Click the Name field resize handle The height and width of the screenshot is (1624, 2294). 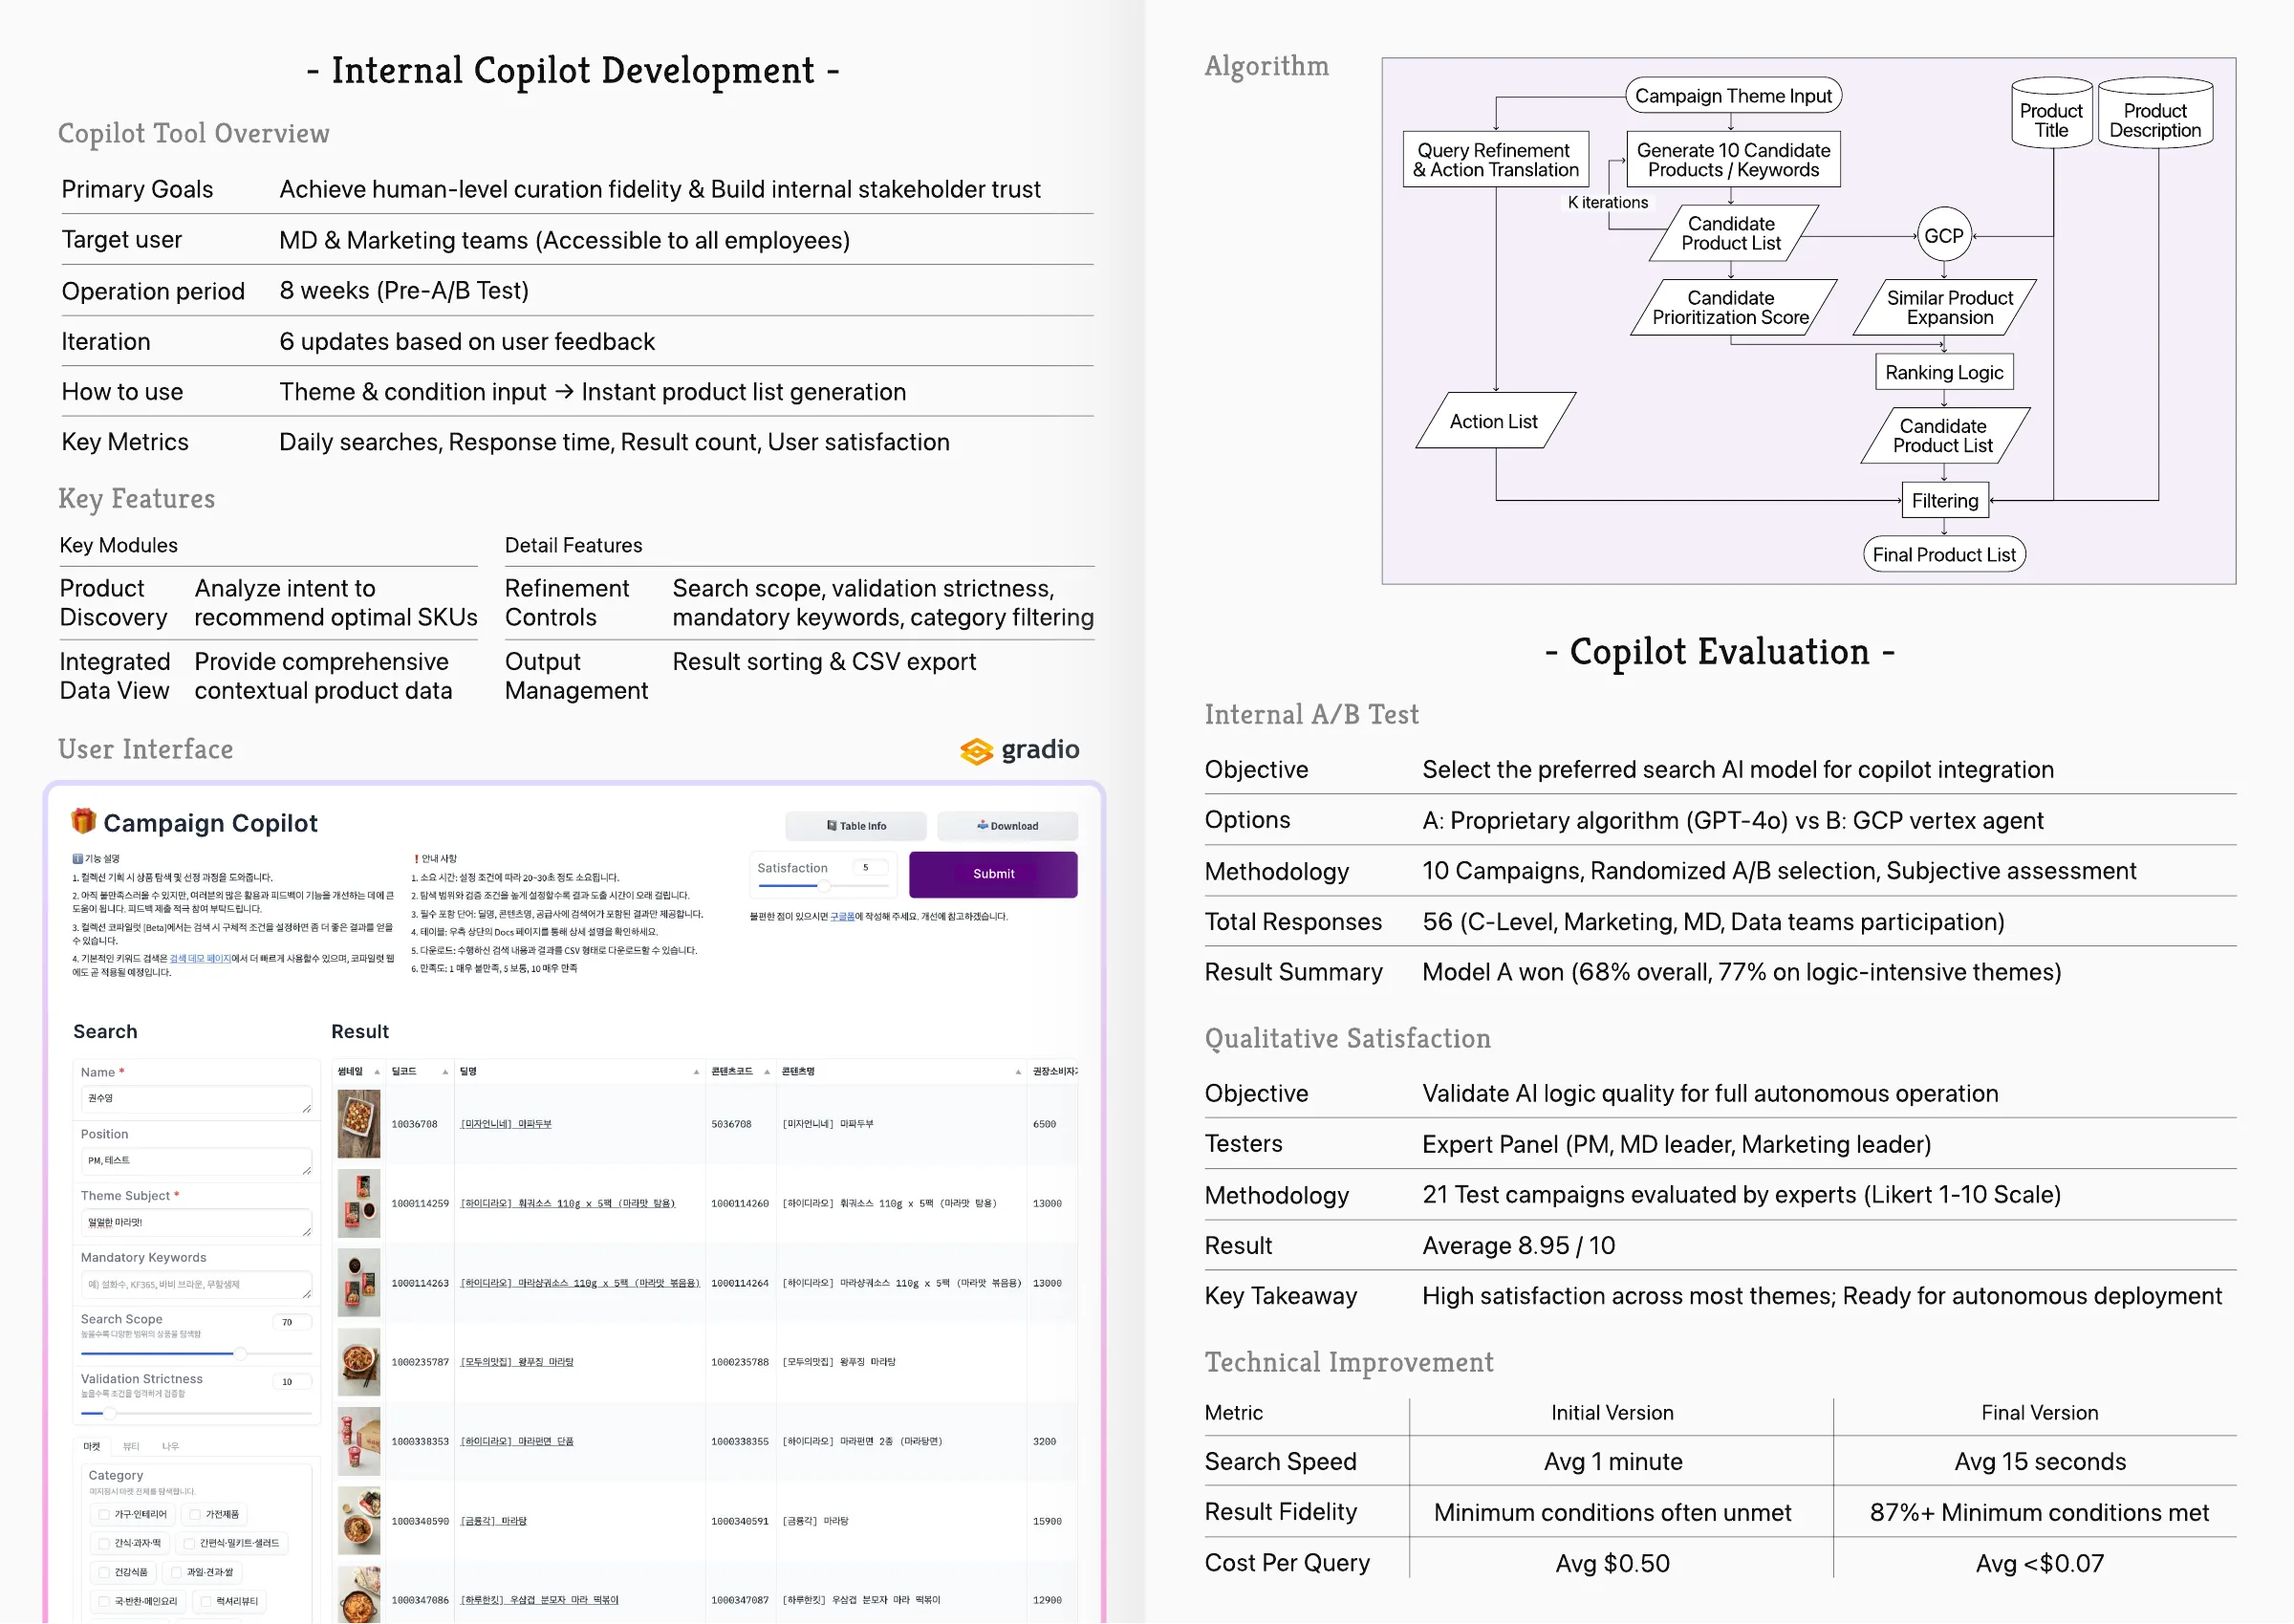tap(306, 1108)
